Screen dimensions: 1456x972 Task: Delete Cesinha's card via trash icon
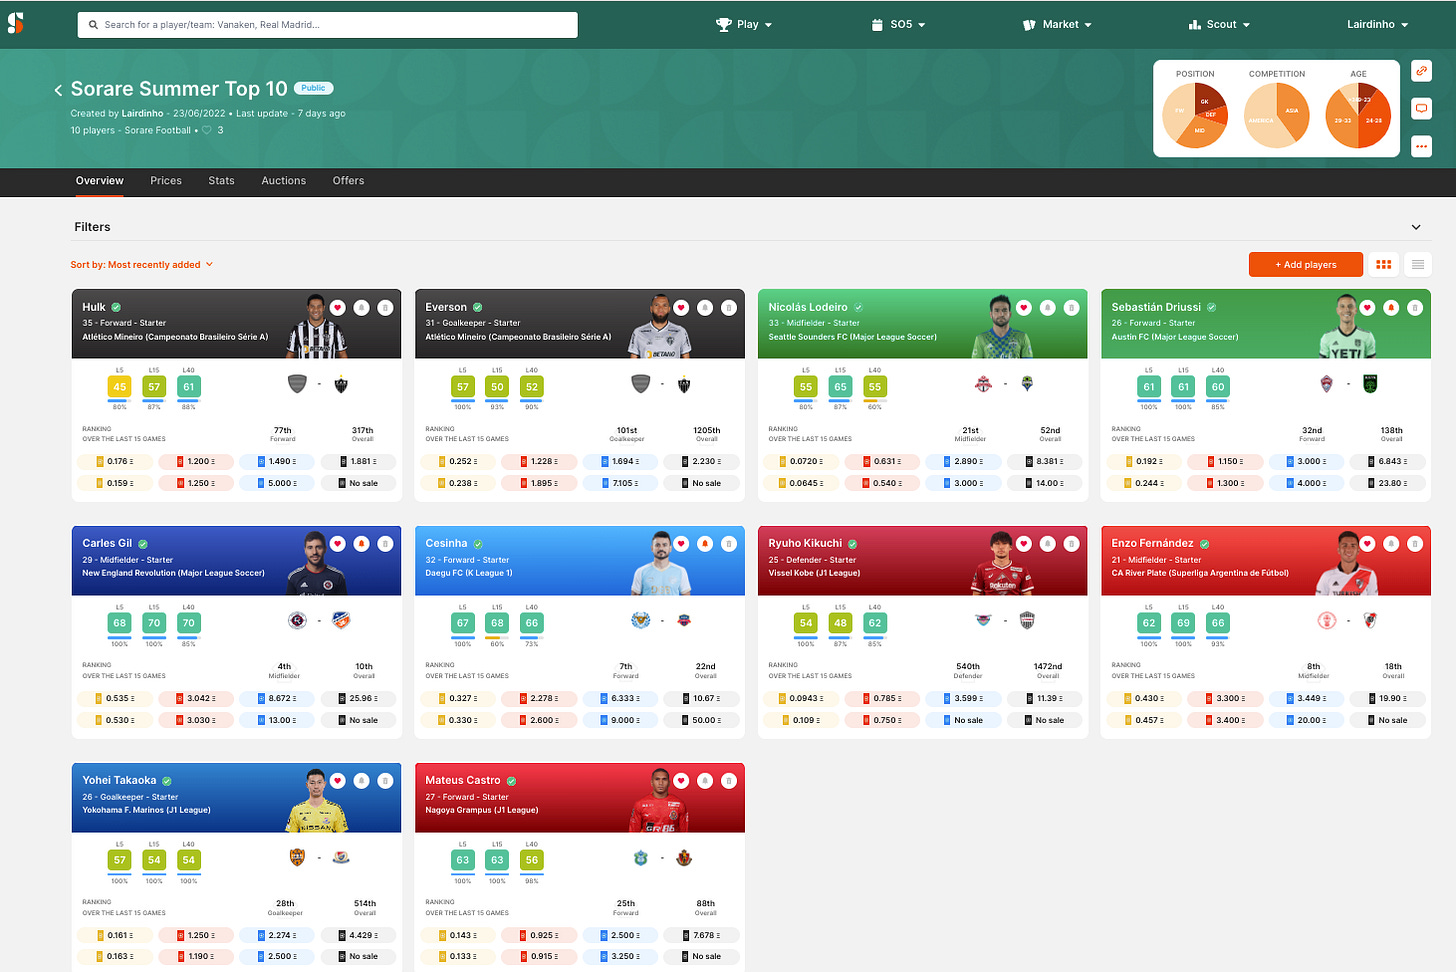729,544
